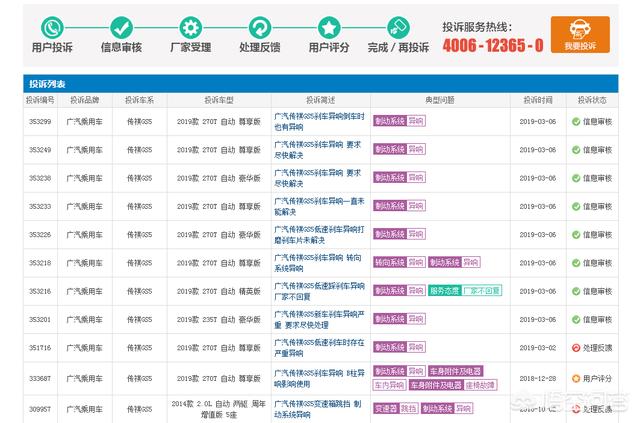Click red 处理反馈 status icon for 351716

pyautogui.click(x=576, y=348)
